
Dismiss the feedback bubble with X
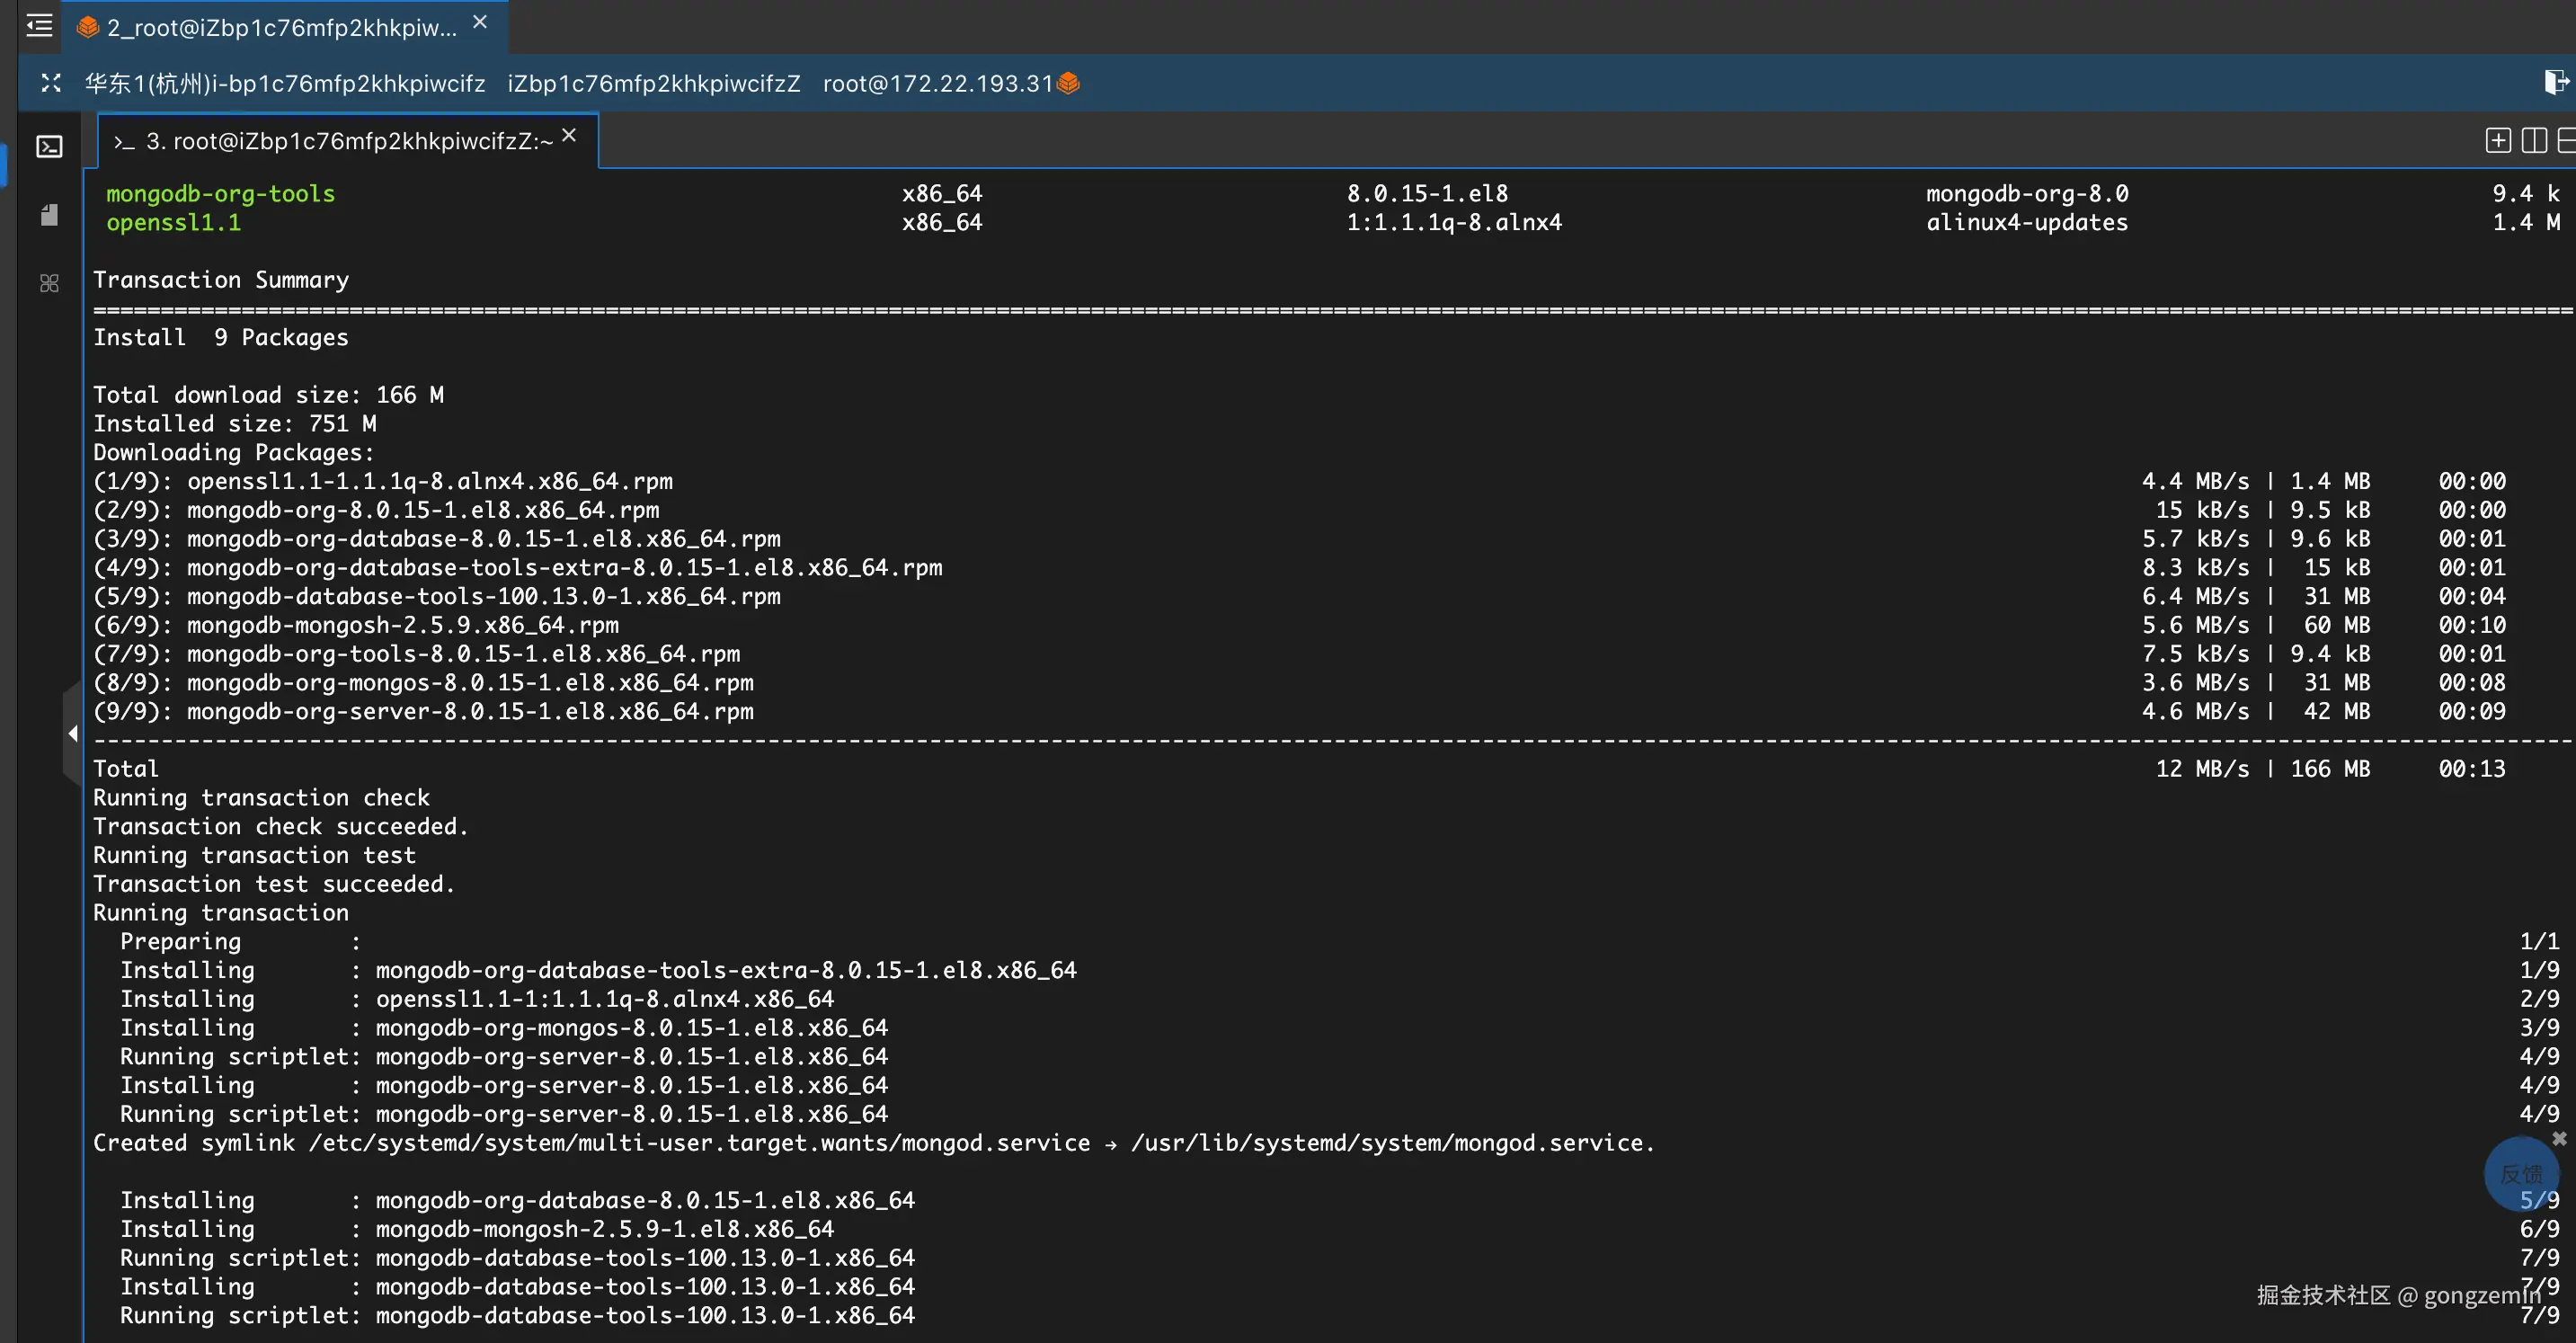[x=2559, y=1139]
